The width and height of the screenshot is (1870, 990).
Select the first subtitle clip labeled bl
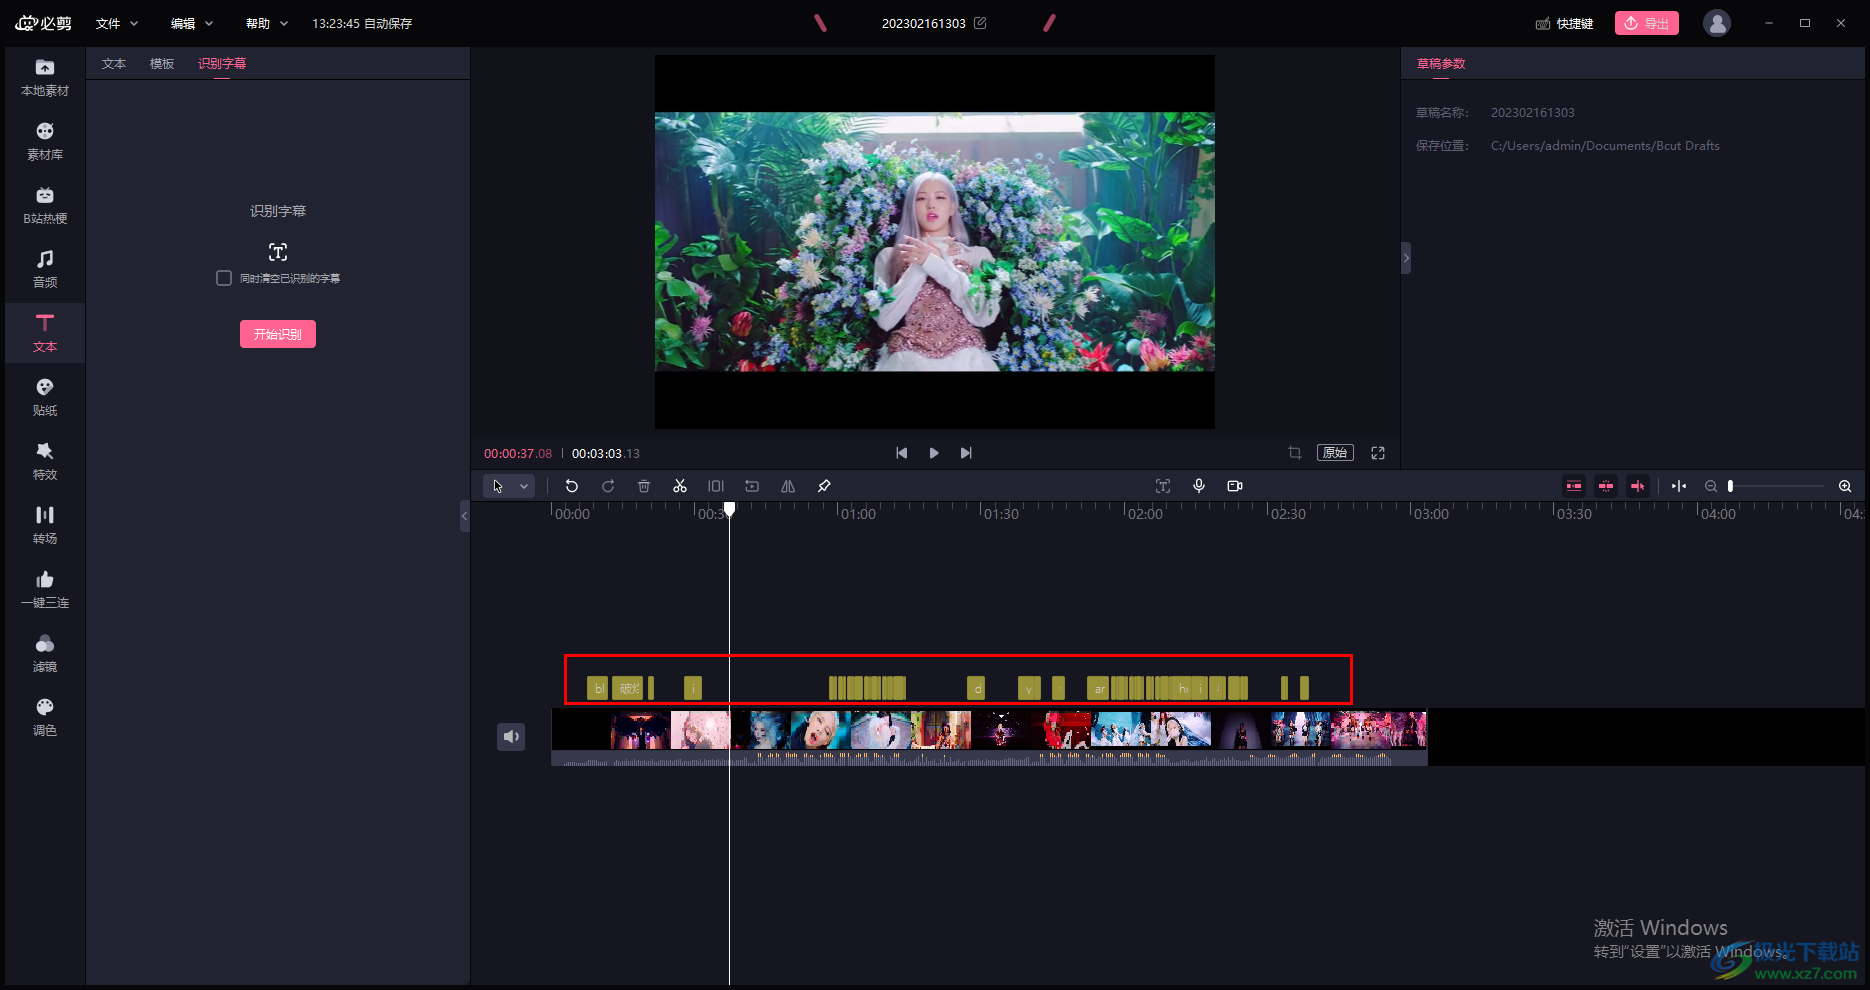[x=598, y=688]
